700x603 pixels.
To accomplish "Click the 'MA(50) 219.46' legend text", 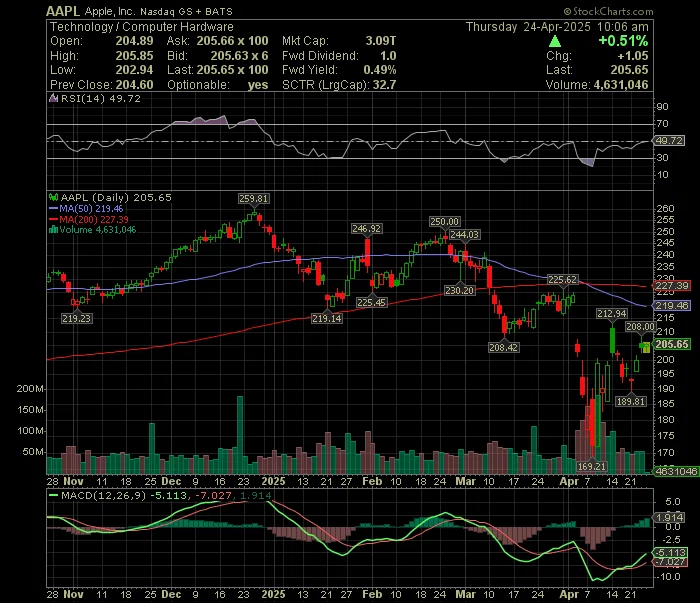I will pos(91,209).
